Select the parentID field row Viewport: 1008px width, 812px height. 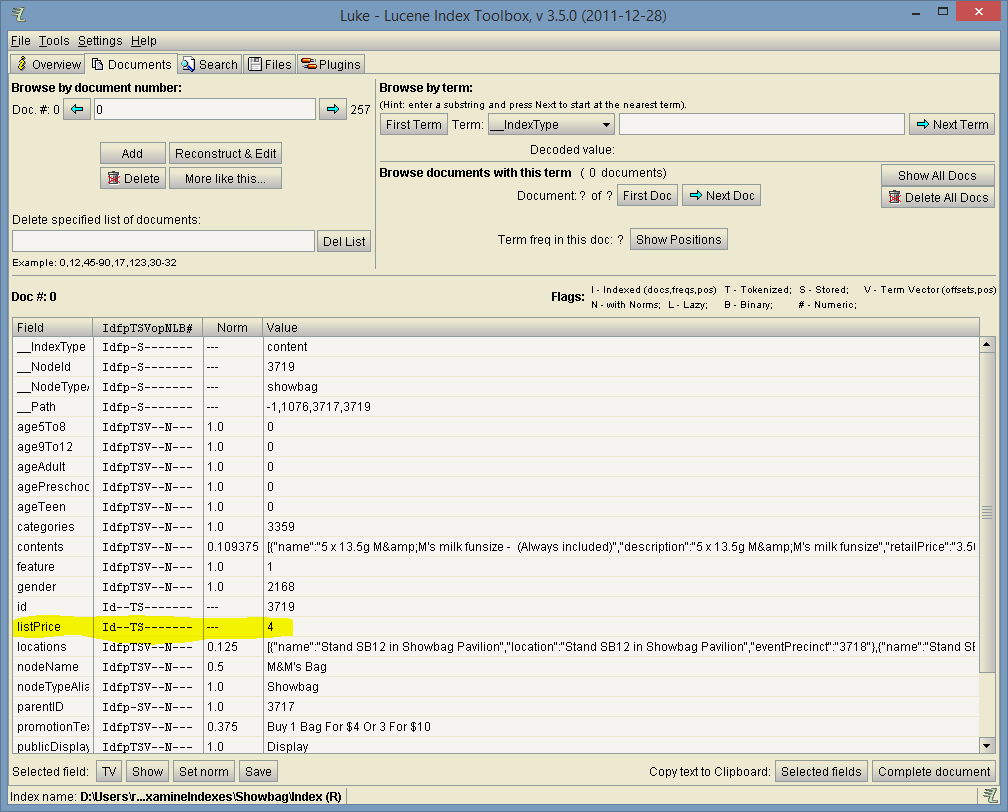(495, 707)
